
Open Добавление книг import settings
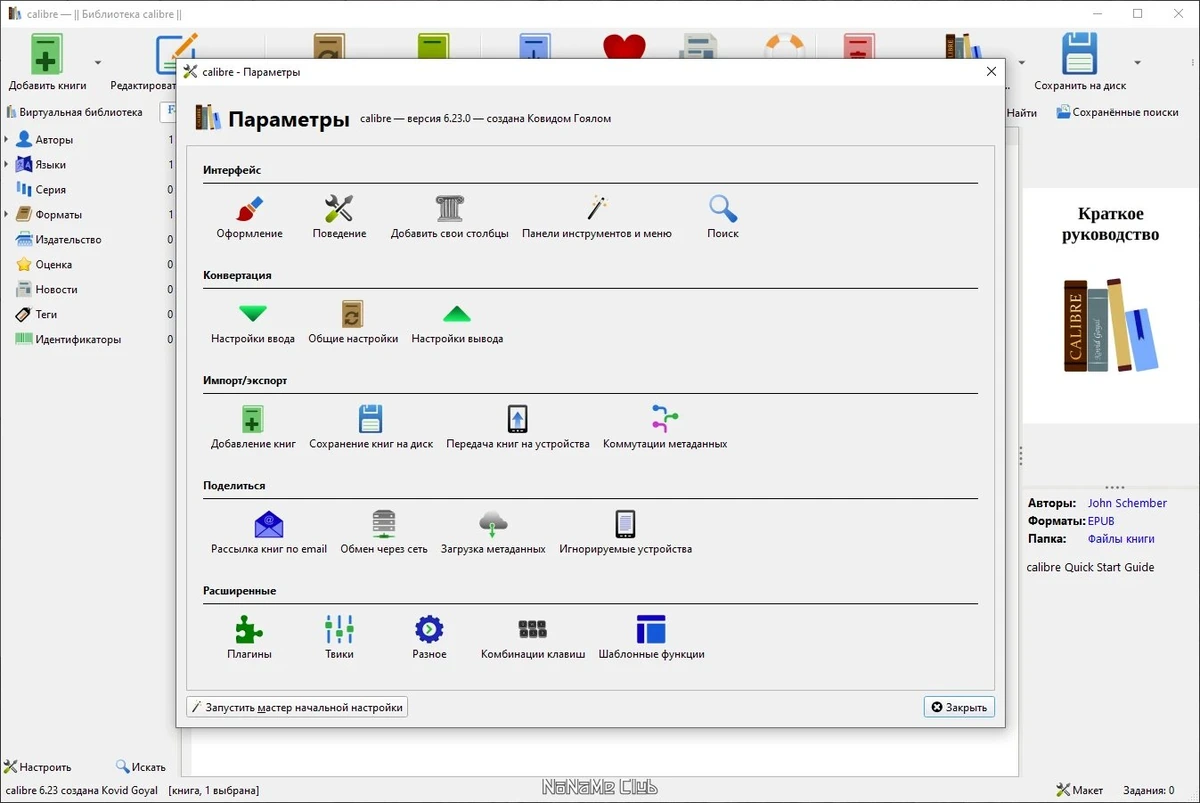click(x=253, y=427)
